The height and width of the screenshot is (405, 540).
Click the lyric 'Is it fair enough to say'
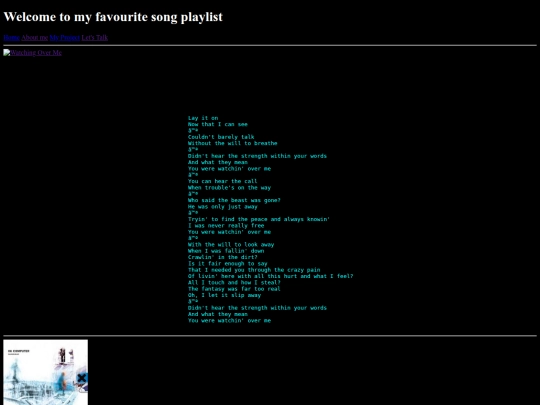click(228, 263)
